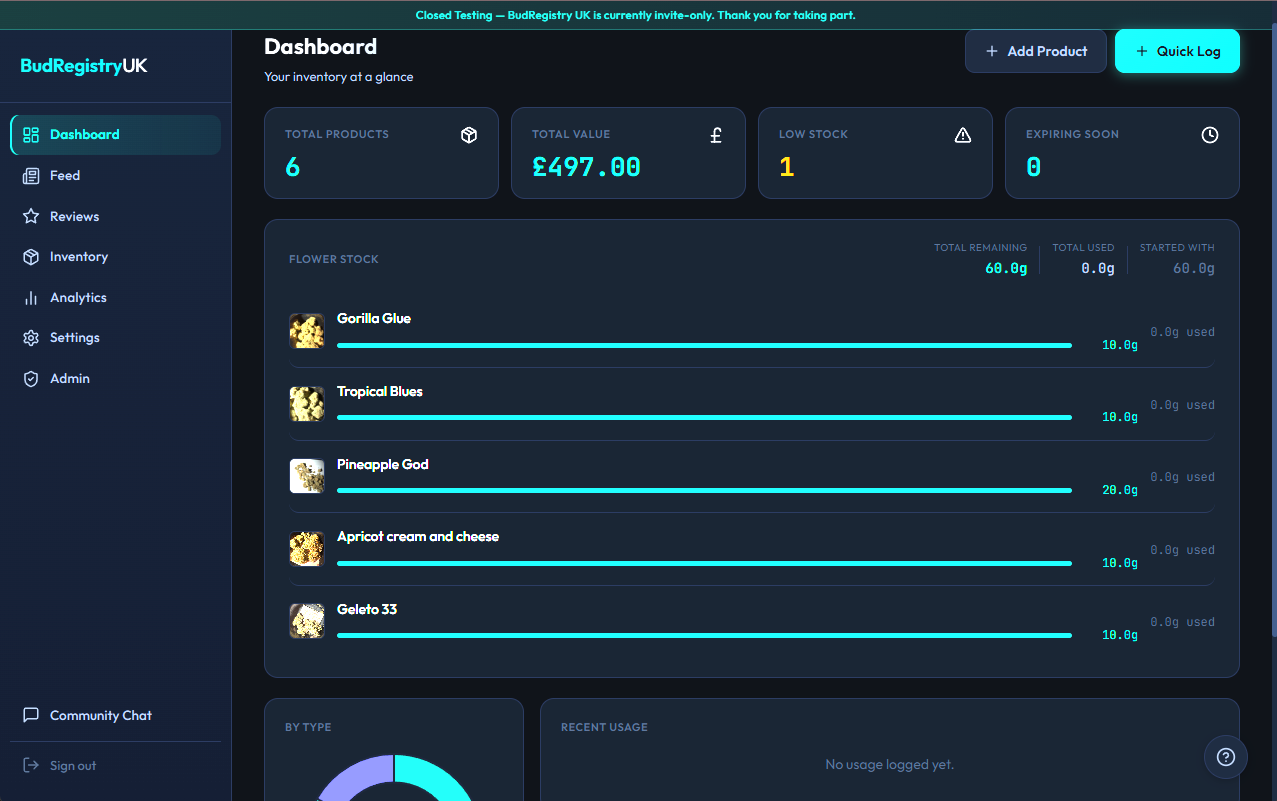The height and width of the screenshot is (801, 1277).
Task: Switch to the Feed section
Action: [x=64, y=175]
